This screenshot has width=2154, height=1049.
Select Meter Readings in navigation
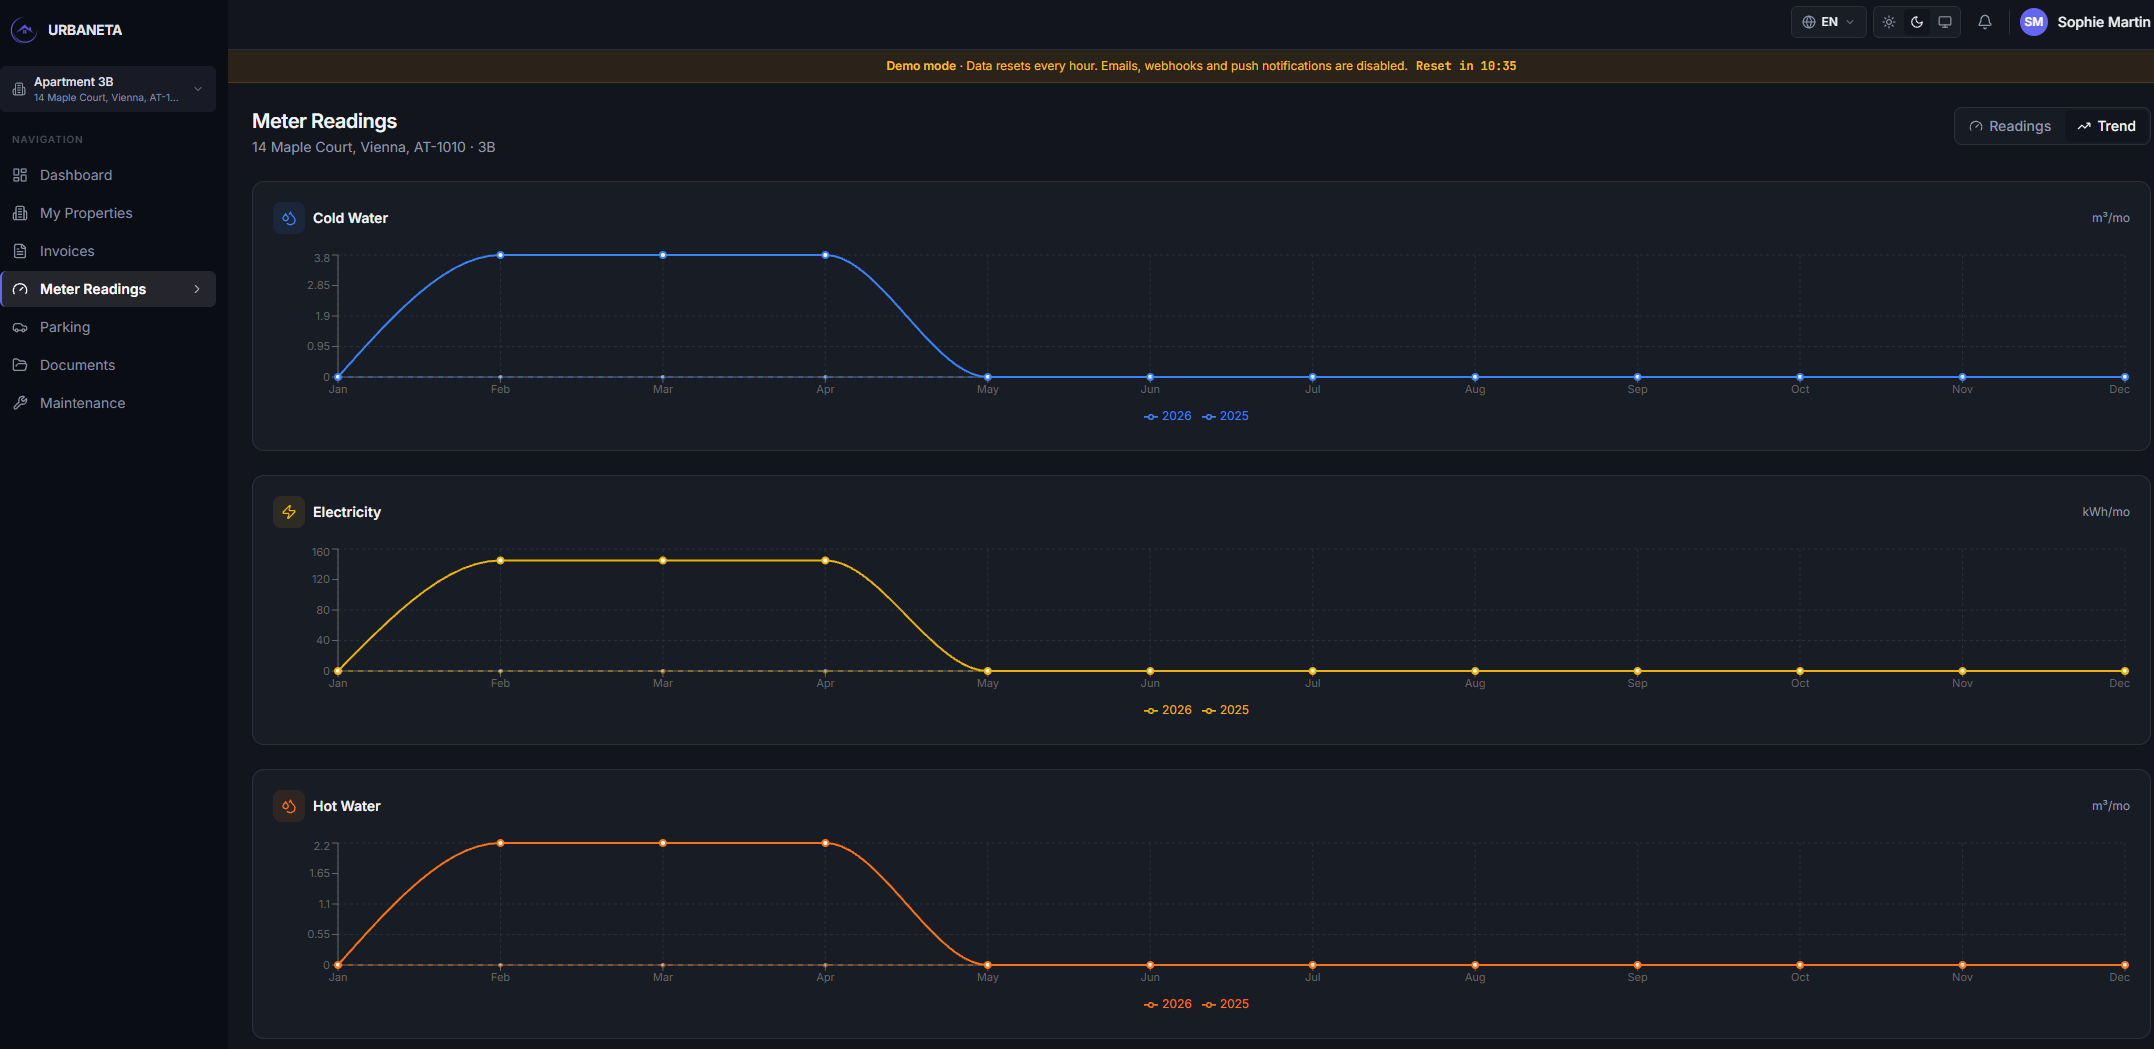[x=108, y=289]
